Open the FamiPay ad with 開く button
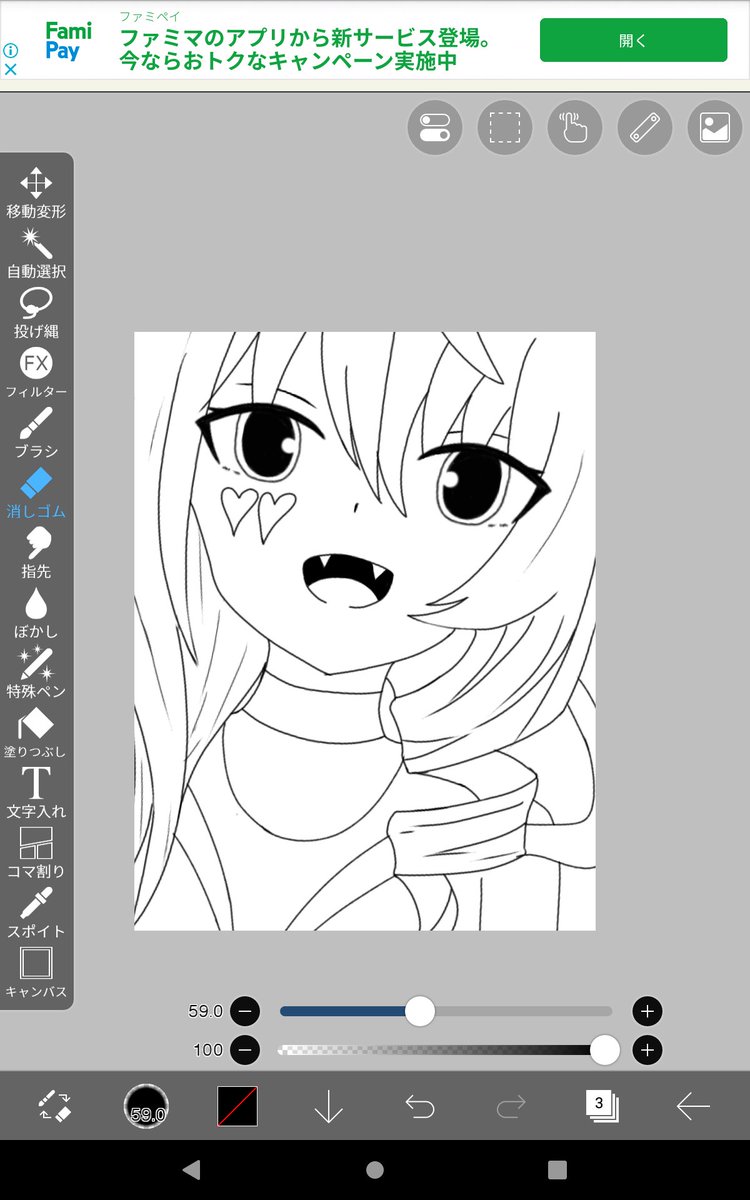750x1200 pixels. click(x=633, y=40)
